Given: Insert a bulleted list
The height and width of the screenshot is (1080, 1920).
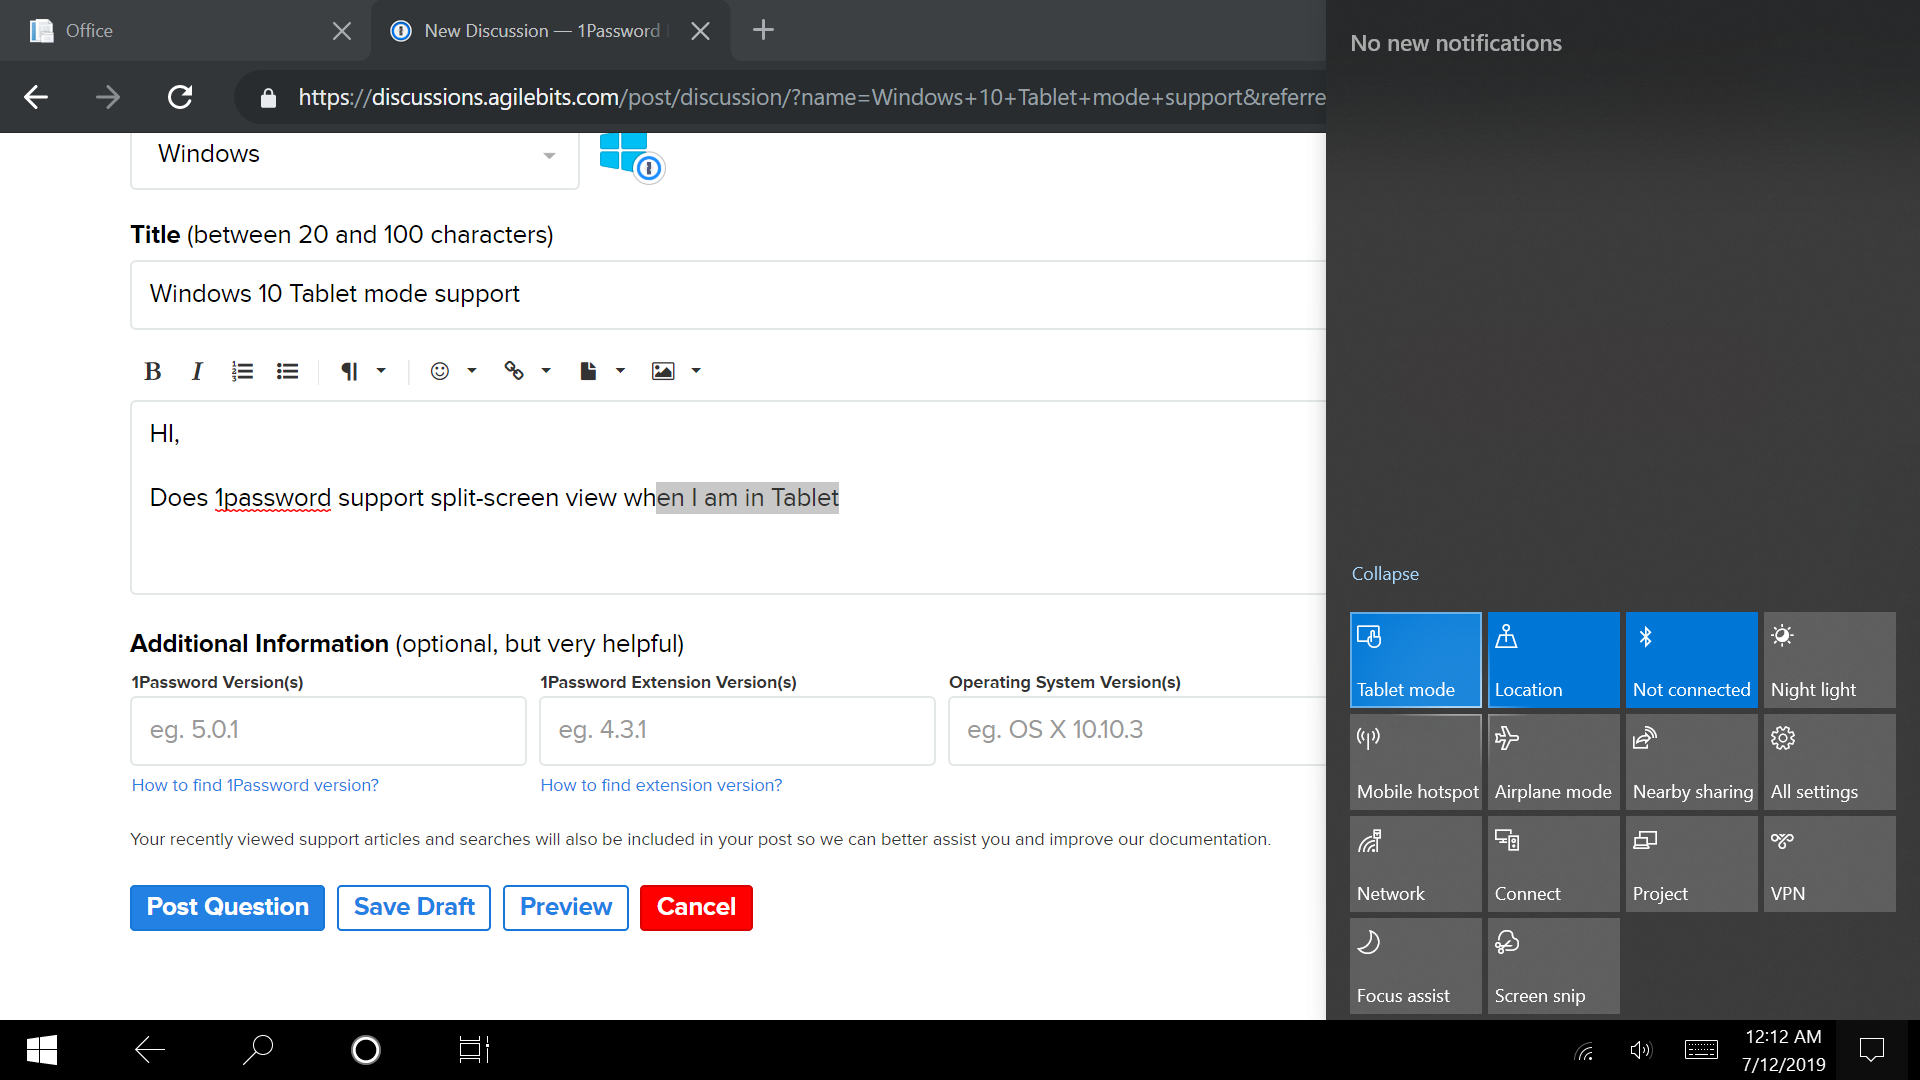Looking at the screenshot, I should 288,371.
